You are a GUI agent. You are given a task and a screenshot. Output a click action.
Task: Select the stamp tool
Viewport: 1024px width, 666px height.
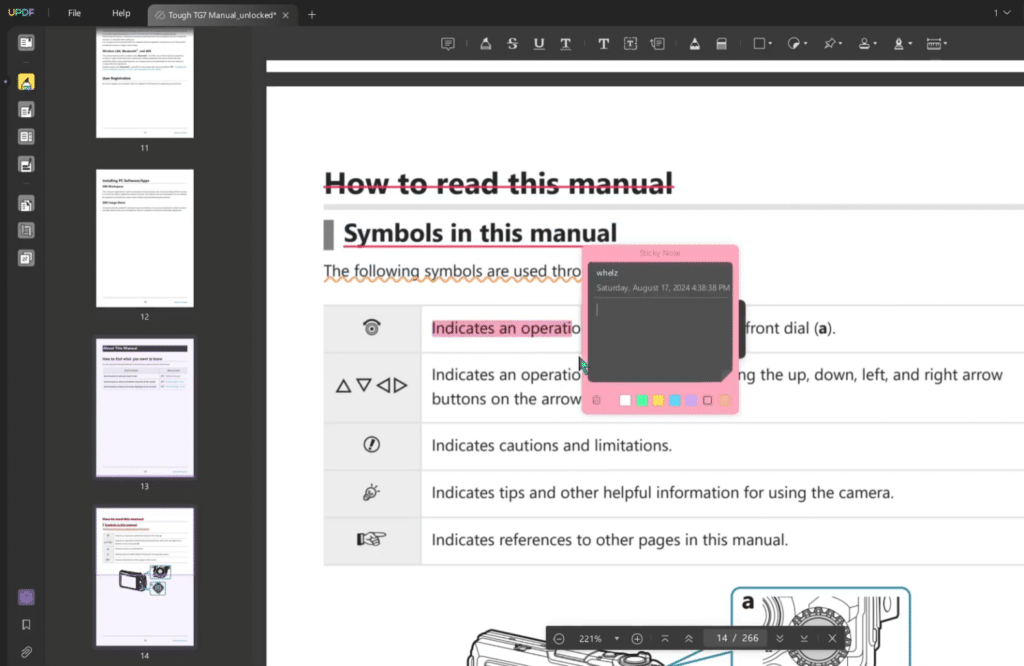864,44
